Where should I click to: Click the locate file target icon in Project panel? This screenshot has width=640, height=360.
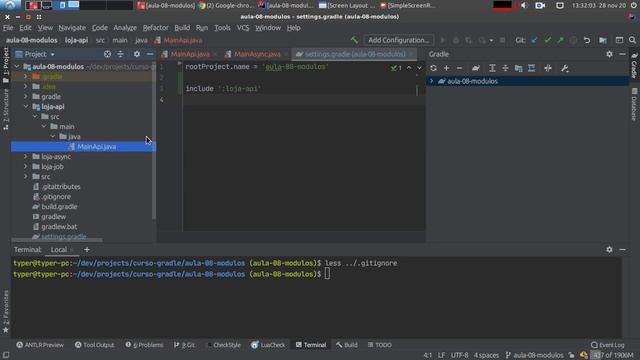pyautogui.click(x=107, y=54)
